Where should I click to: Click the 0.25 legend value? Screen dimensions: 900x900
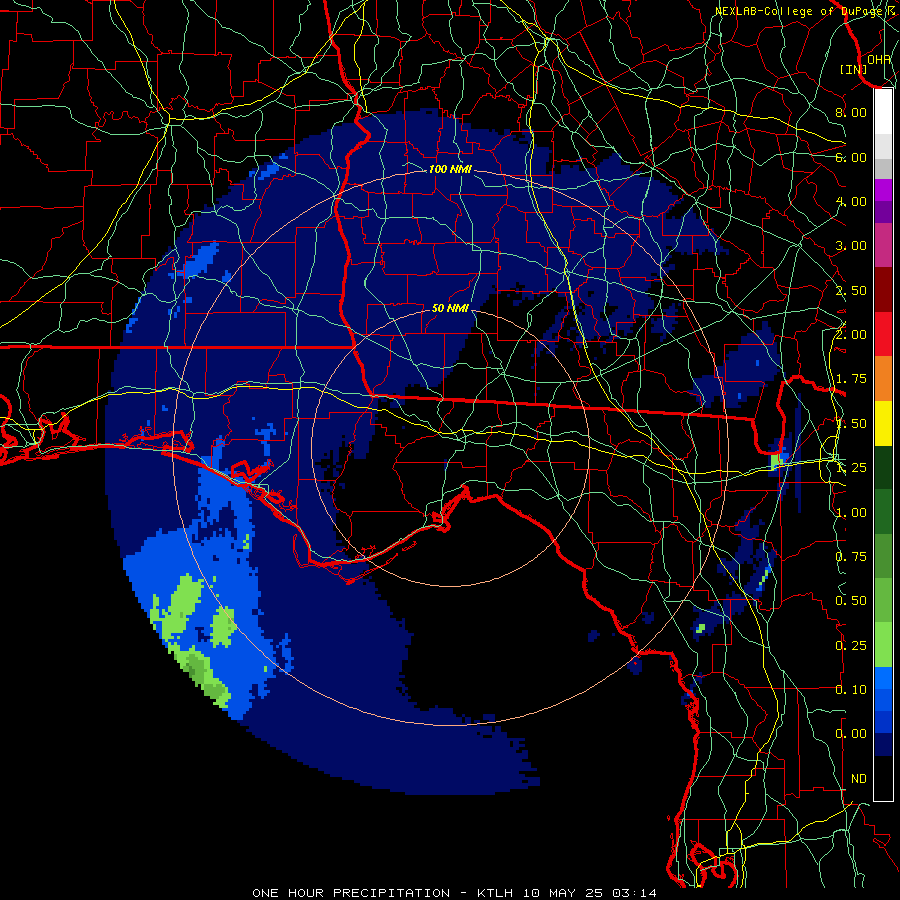coord(851,646)
